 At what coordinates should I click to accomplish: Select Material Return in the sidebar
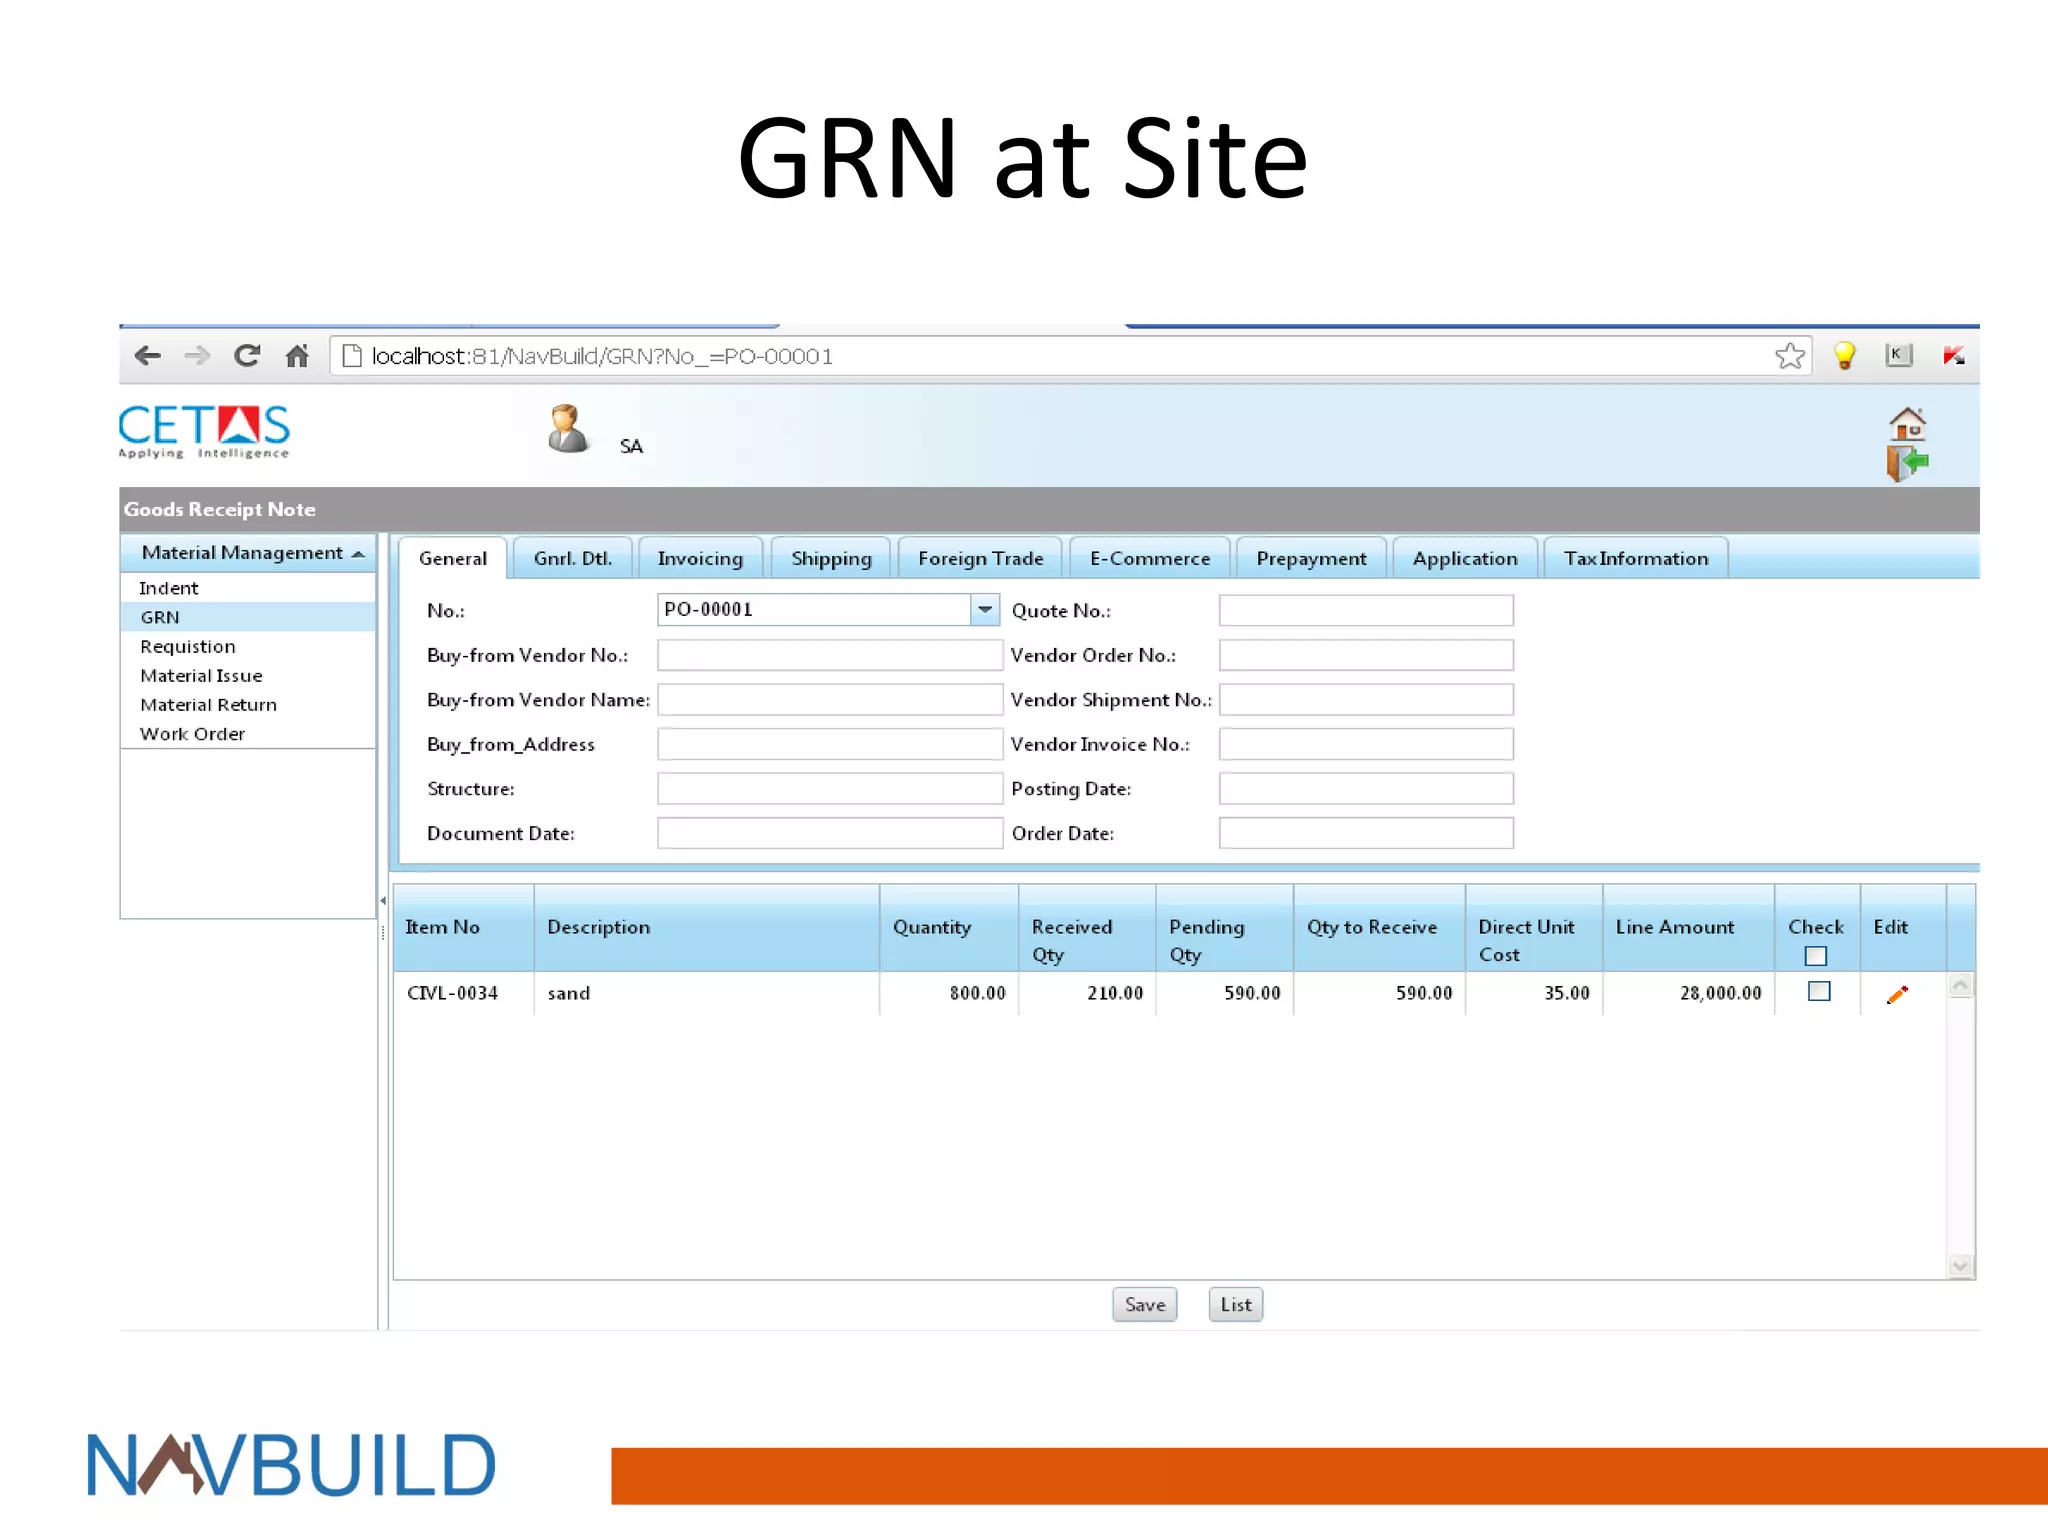[x=248, y=704]
